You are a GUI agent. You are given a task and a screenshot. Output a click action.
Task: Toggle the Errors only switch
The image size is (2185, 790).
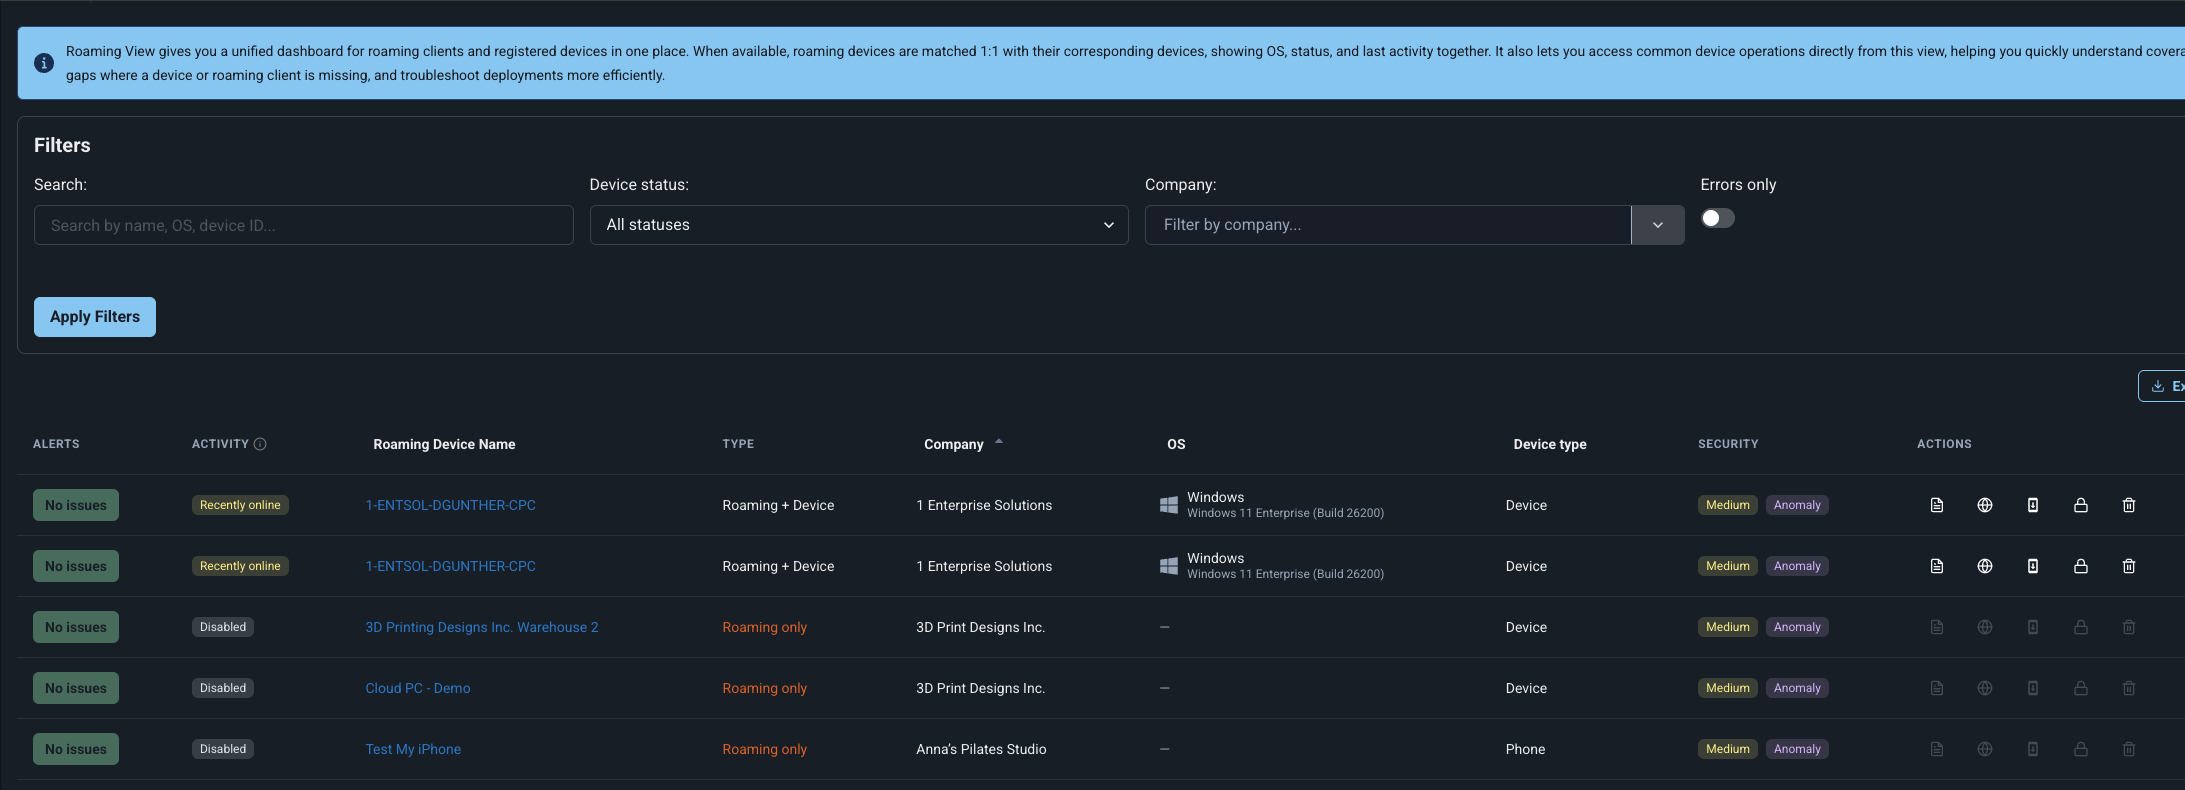(x=1718, y=218)
